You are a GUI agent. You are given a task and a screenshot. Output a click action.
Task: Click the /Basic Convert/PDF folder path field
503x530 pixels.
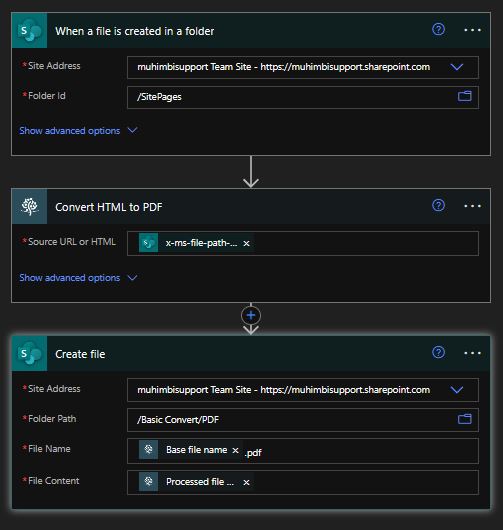(x=303, y=420)
